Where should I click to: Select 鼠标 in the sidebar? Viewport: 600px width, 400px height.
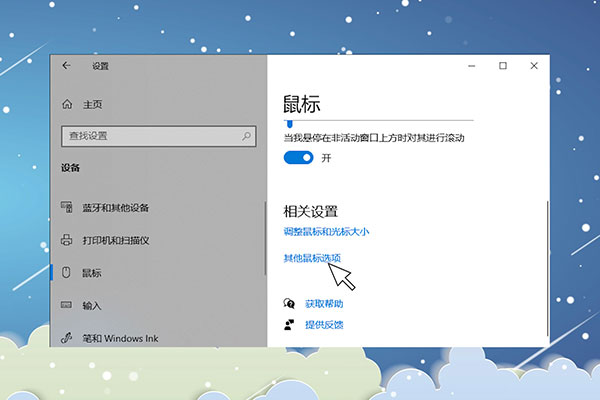(92, 272)
